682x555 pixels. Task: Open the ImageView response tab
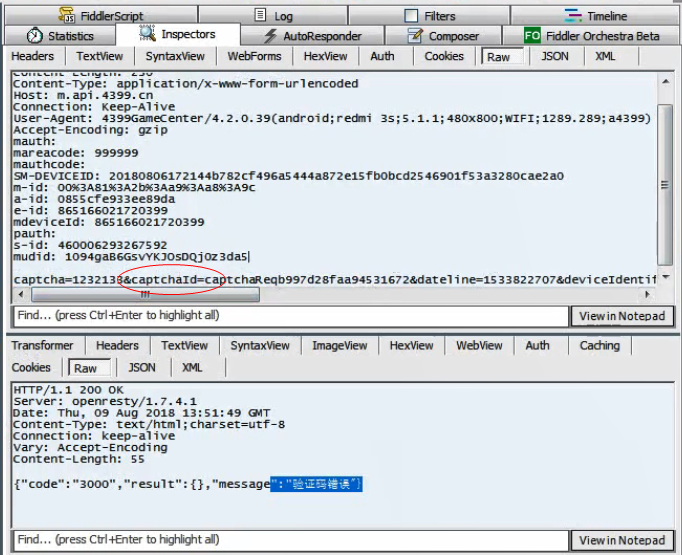(339, 346)
